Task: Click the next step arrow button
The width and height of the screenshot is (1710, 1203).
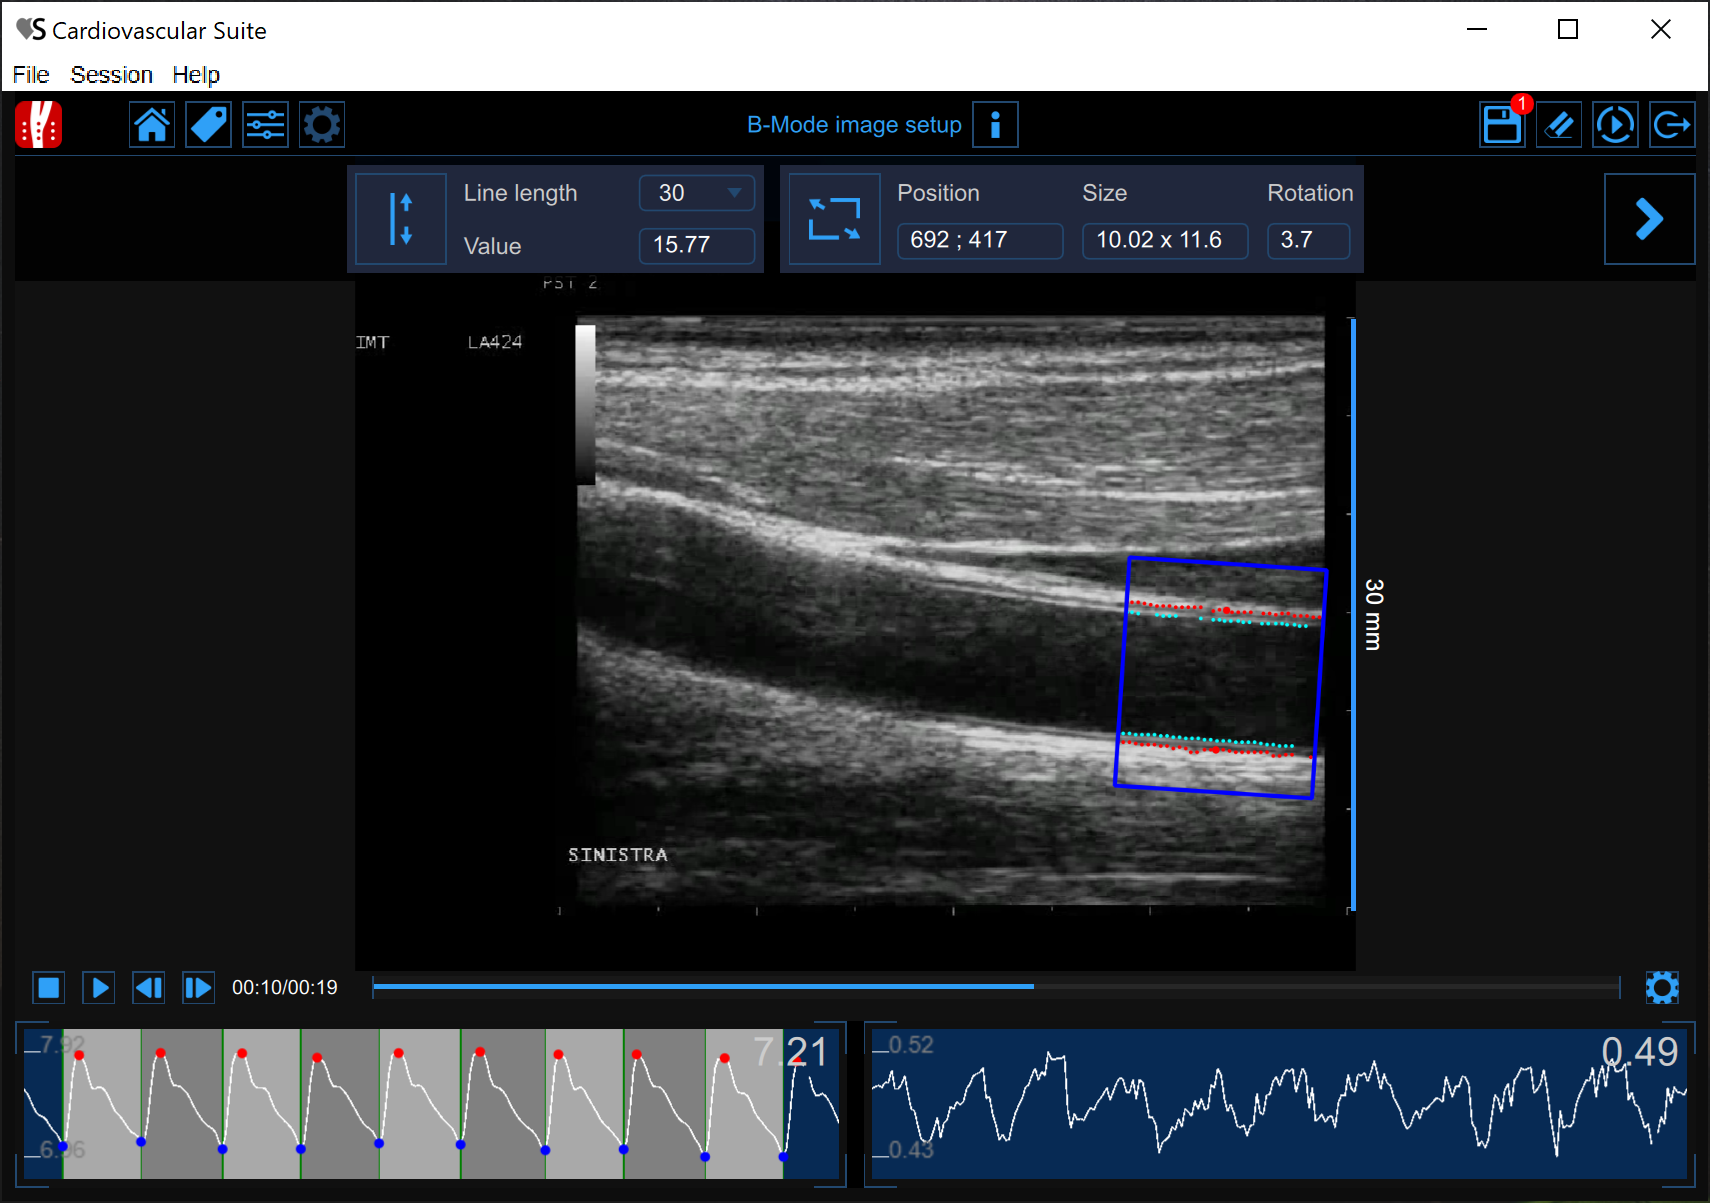Action: [x=1648, y=219]
